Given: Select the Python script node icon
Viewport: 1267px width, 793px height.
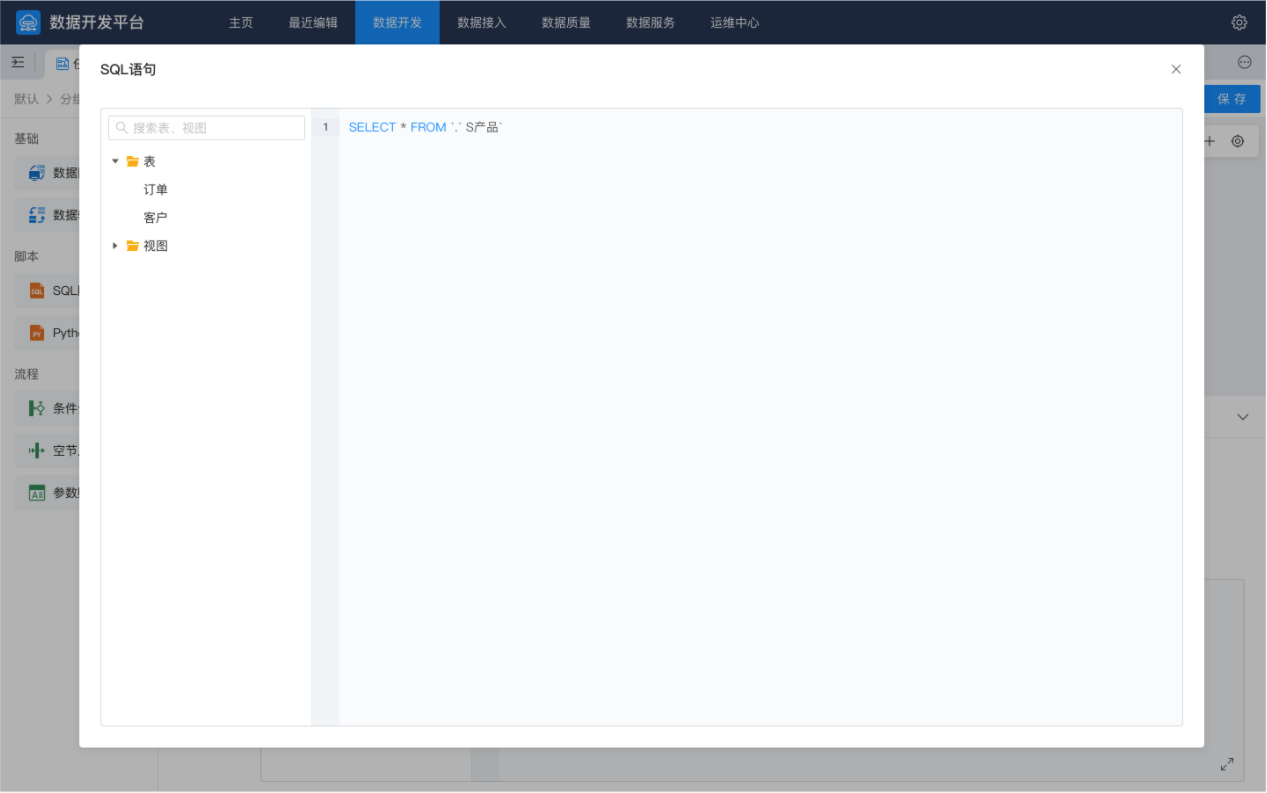Looking at the screenshot, I should [x=37, y=333].
